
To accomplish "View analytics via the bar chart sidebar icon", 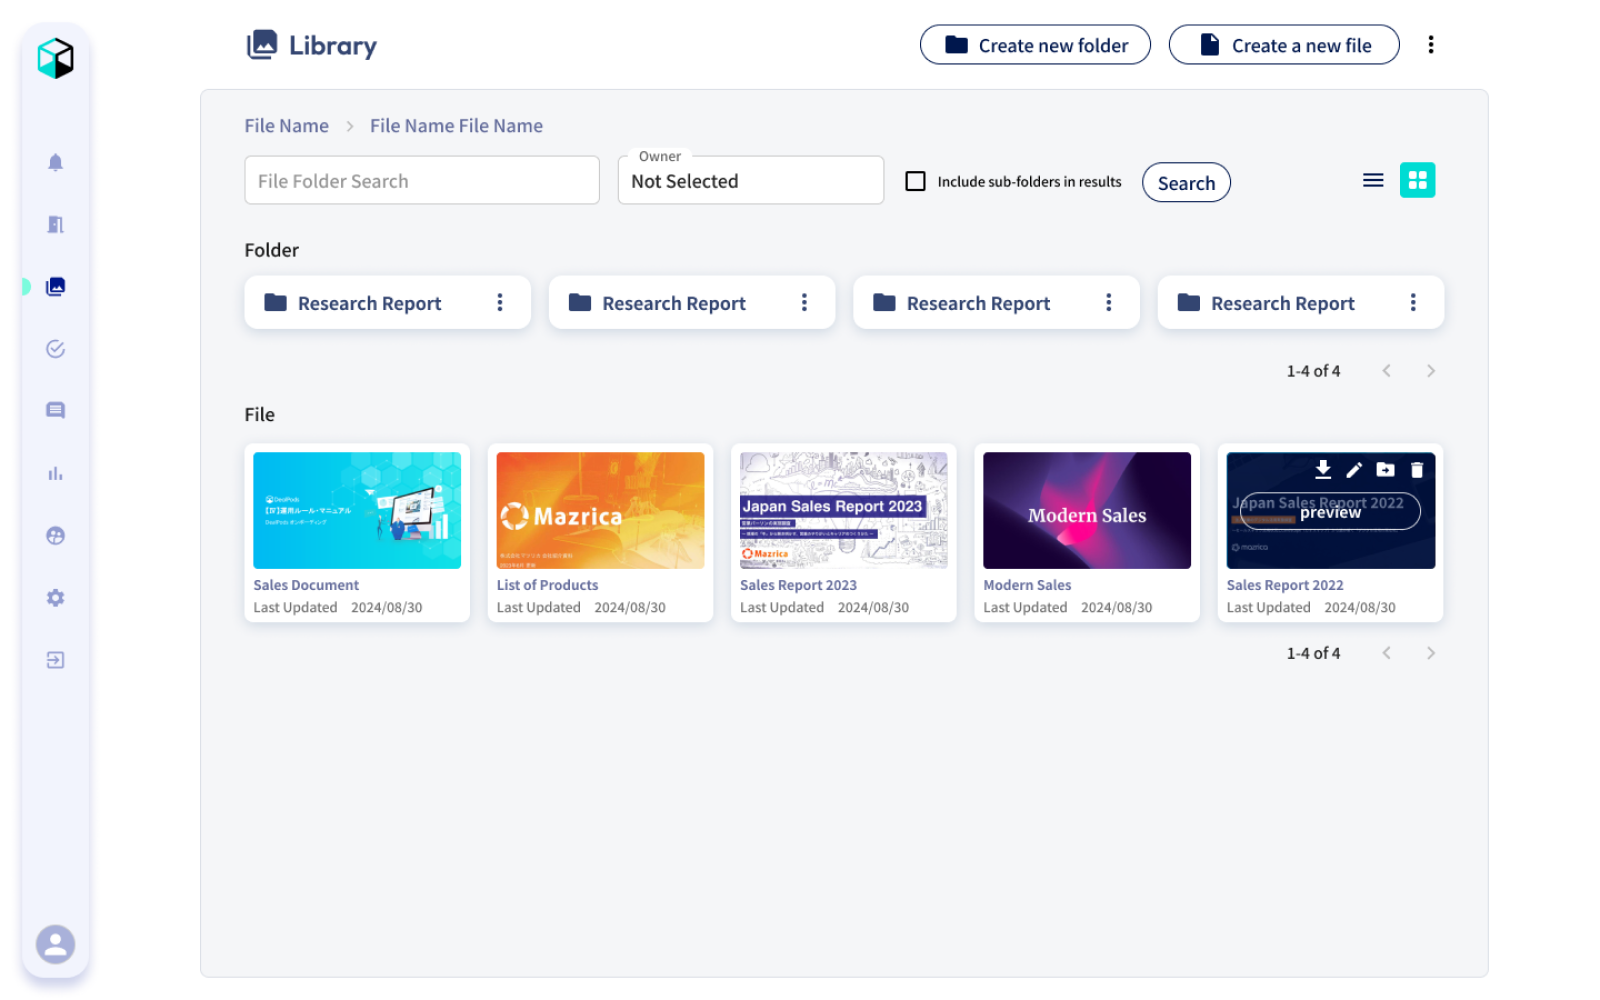I will pos(55,473).
